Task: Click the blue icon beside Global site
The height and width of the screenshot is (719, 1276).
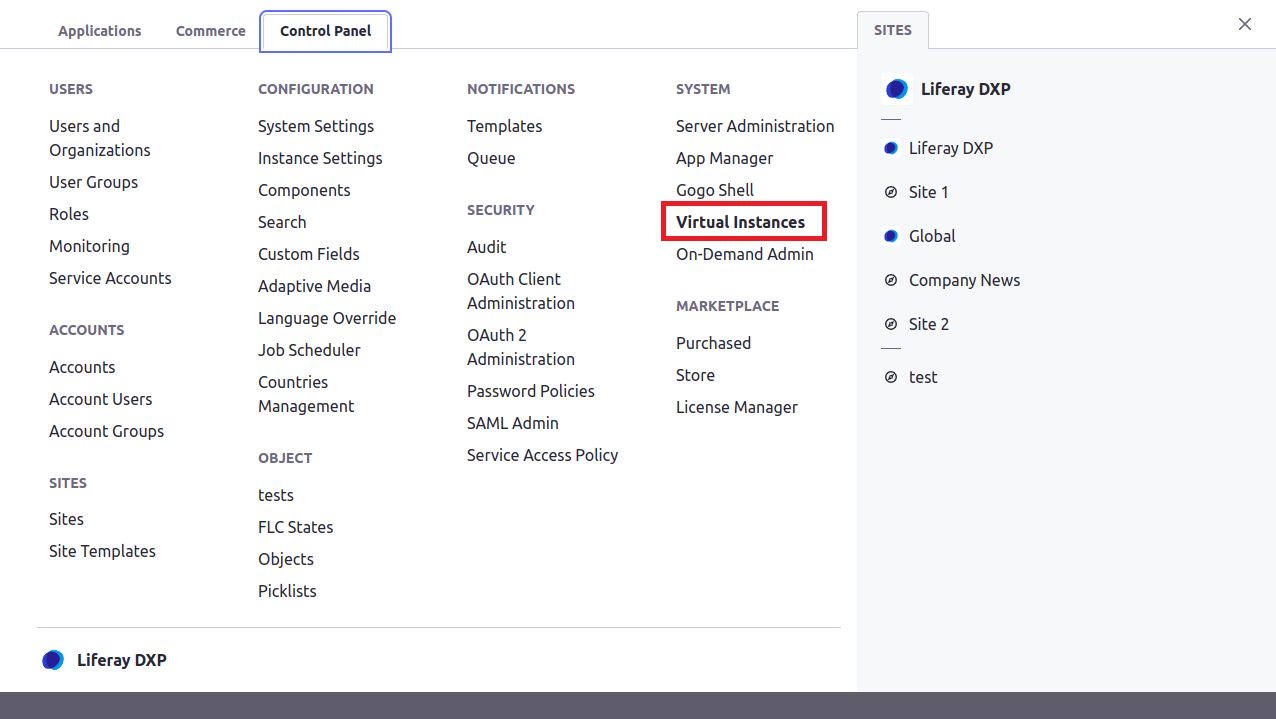Action: [891, 236]
